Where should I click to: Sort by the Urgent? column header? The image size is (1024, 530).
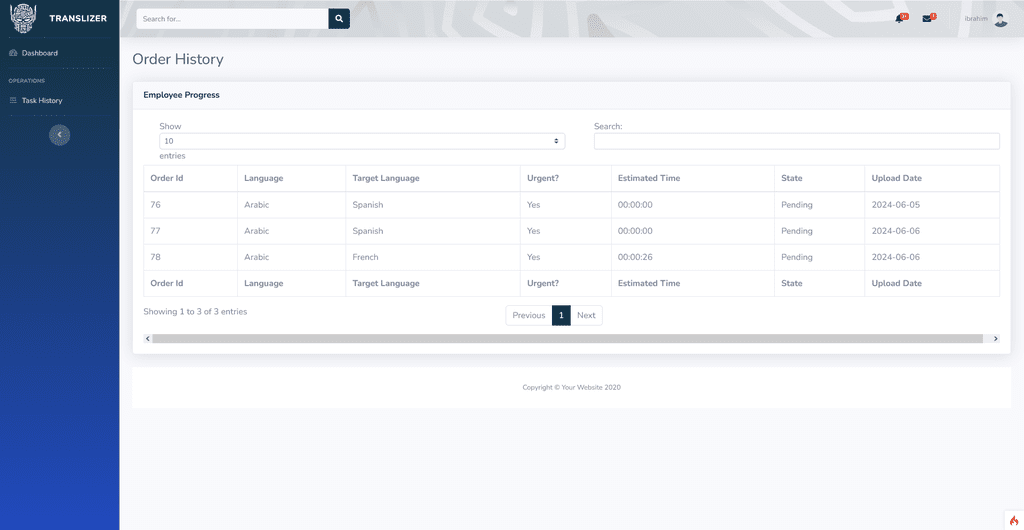pos(566,178)
